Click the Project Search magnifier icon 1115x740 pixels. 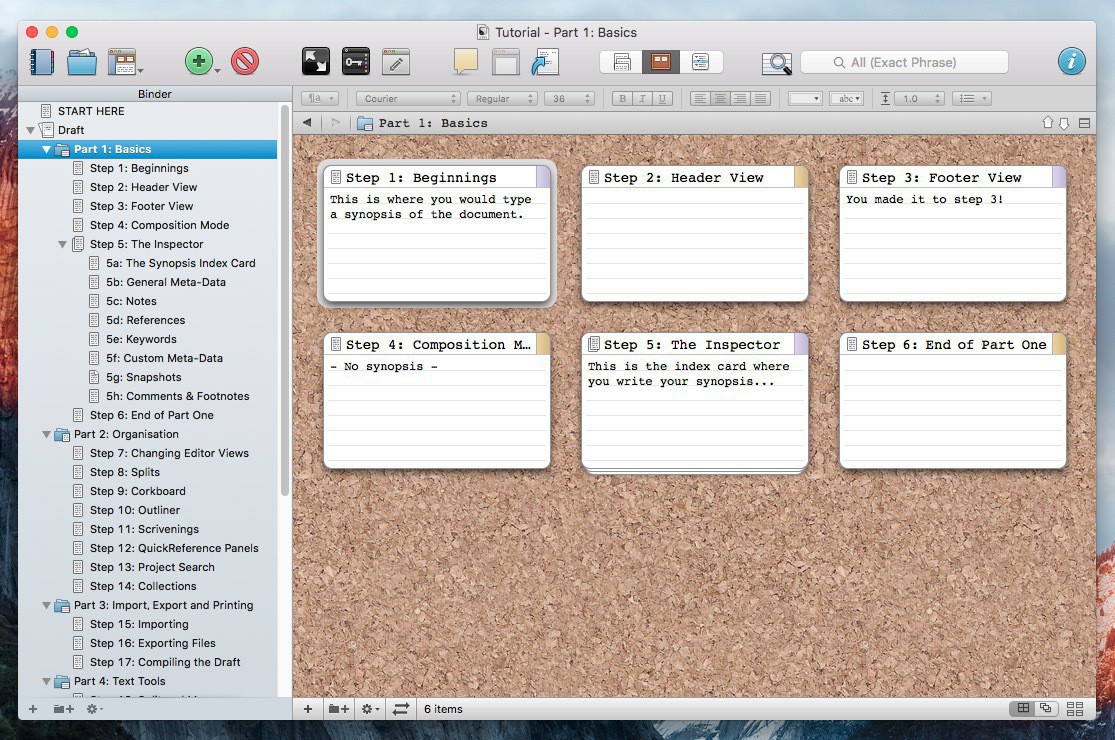point(776,63)
